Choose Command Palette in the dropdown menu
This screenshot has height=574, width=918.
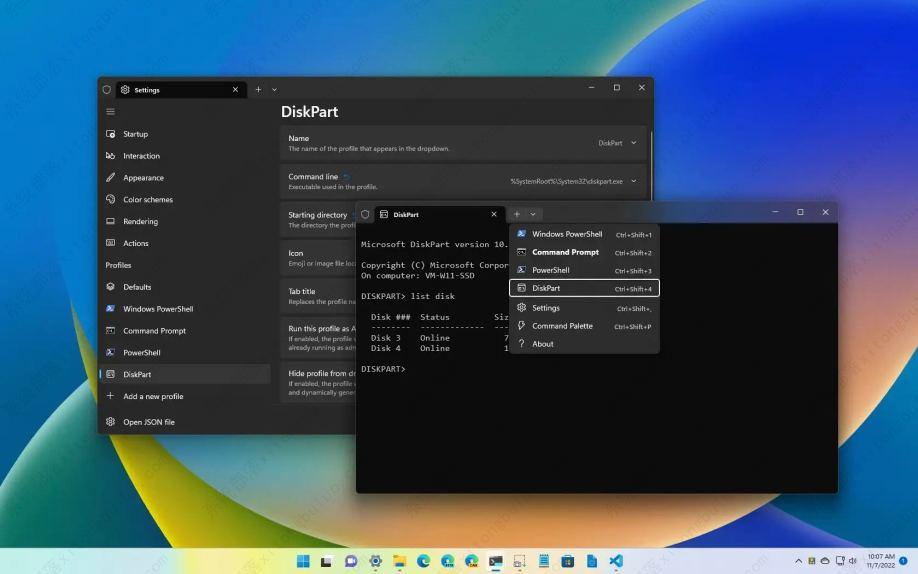pyautogui.click(x=562, y=326)
